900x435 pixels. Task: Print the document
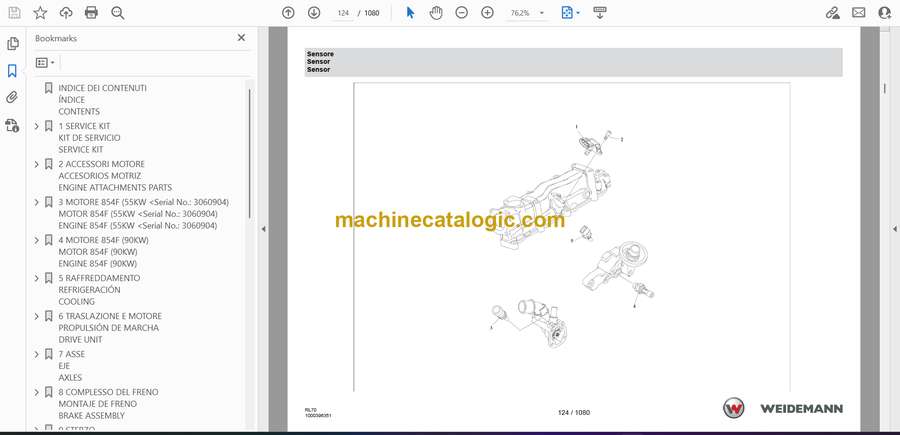tap(92, 13)
